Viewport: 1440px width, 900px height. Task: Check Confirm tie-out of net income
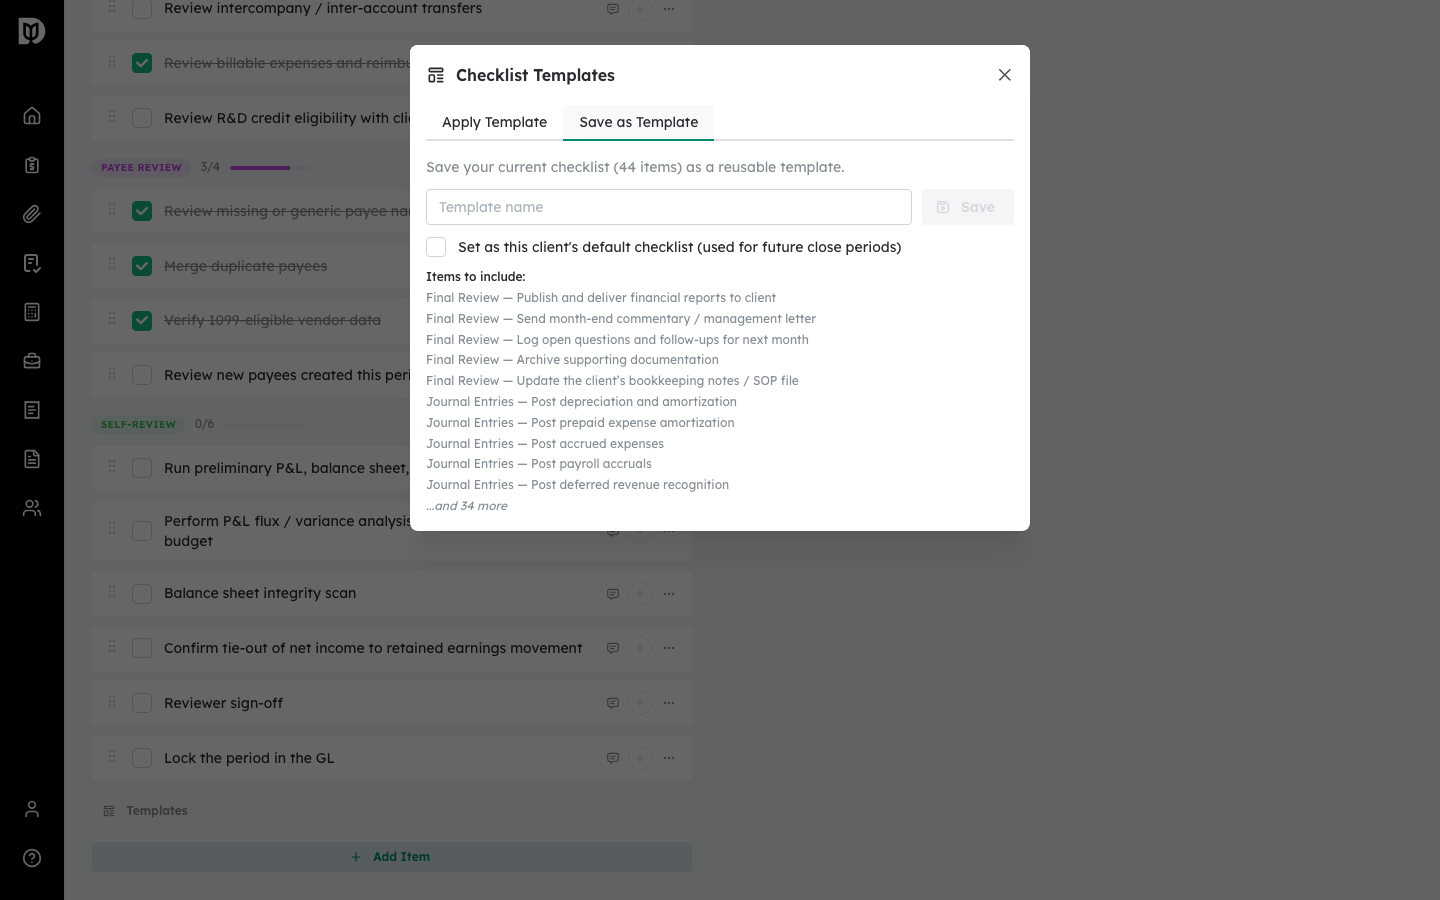[142, 648]
